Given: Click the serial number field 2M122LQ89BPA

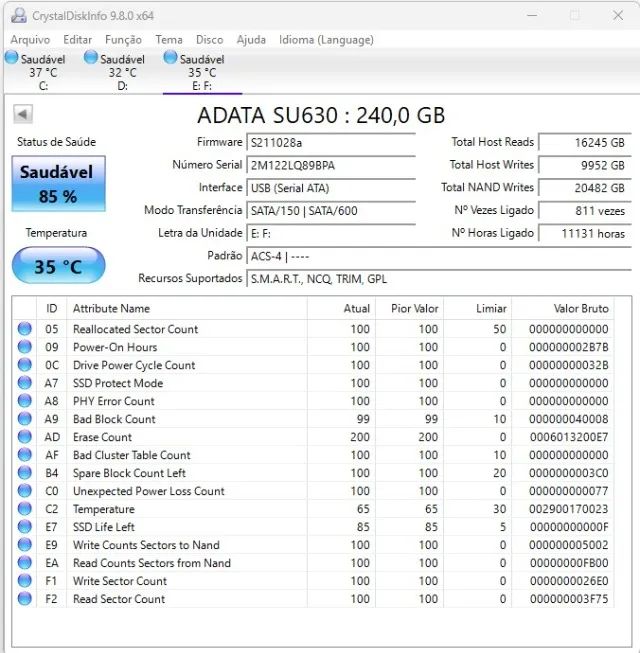Looking at the screenshot, I should (x=331, y=165).
